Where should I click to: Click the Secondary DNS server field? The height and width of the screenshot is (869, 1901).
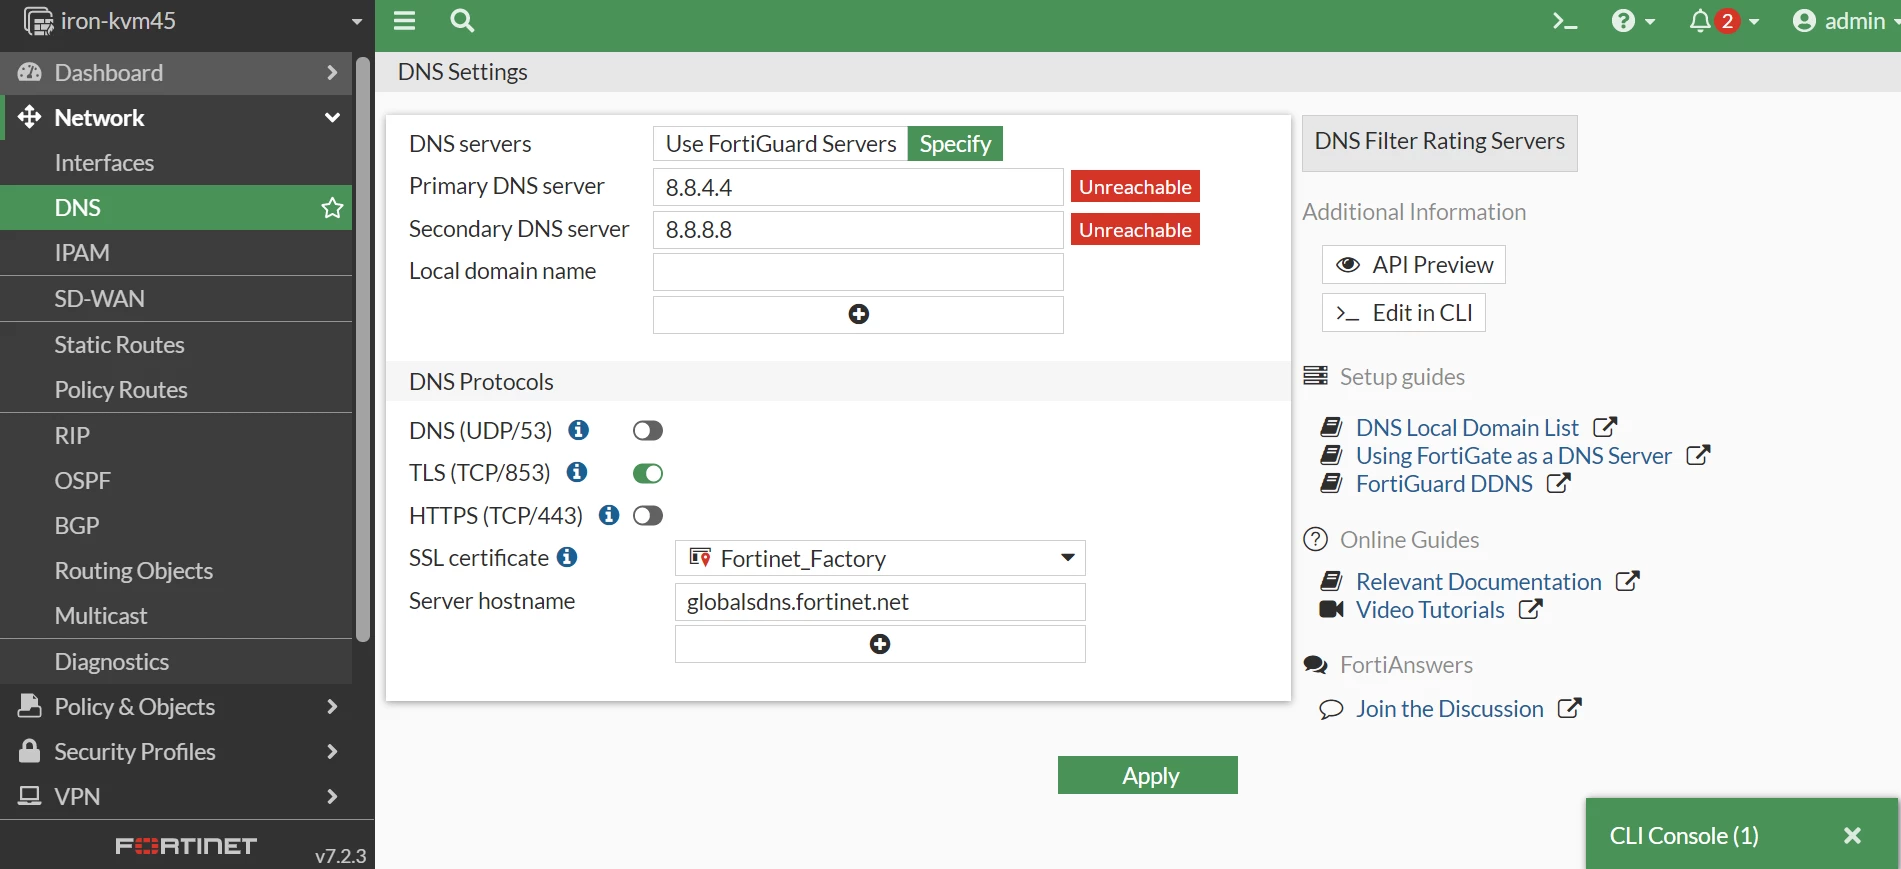pos(858,230)
